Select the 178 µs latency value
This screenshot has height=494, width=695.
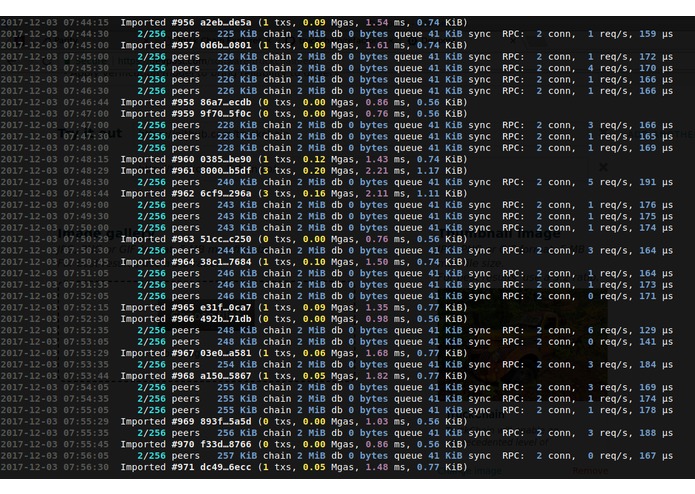(x=656, y=410)
